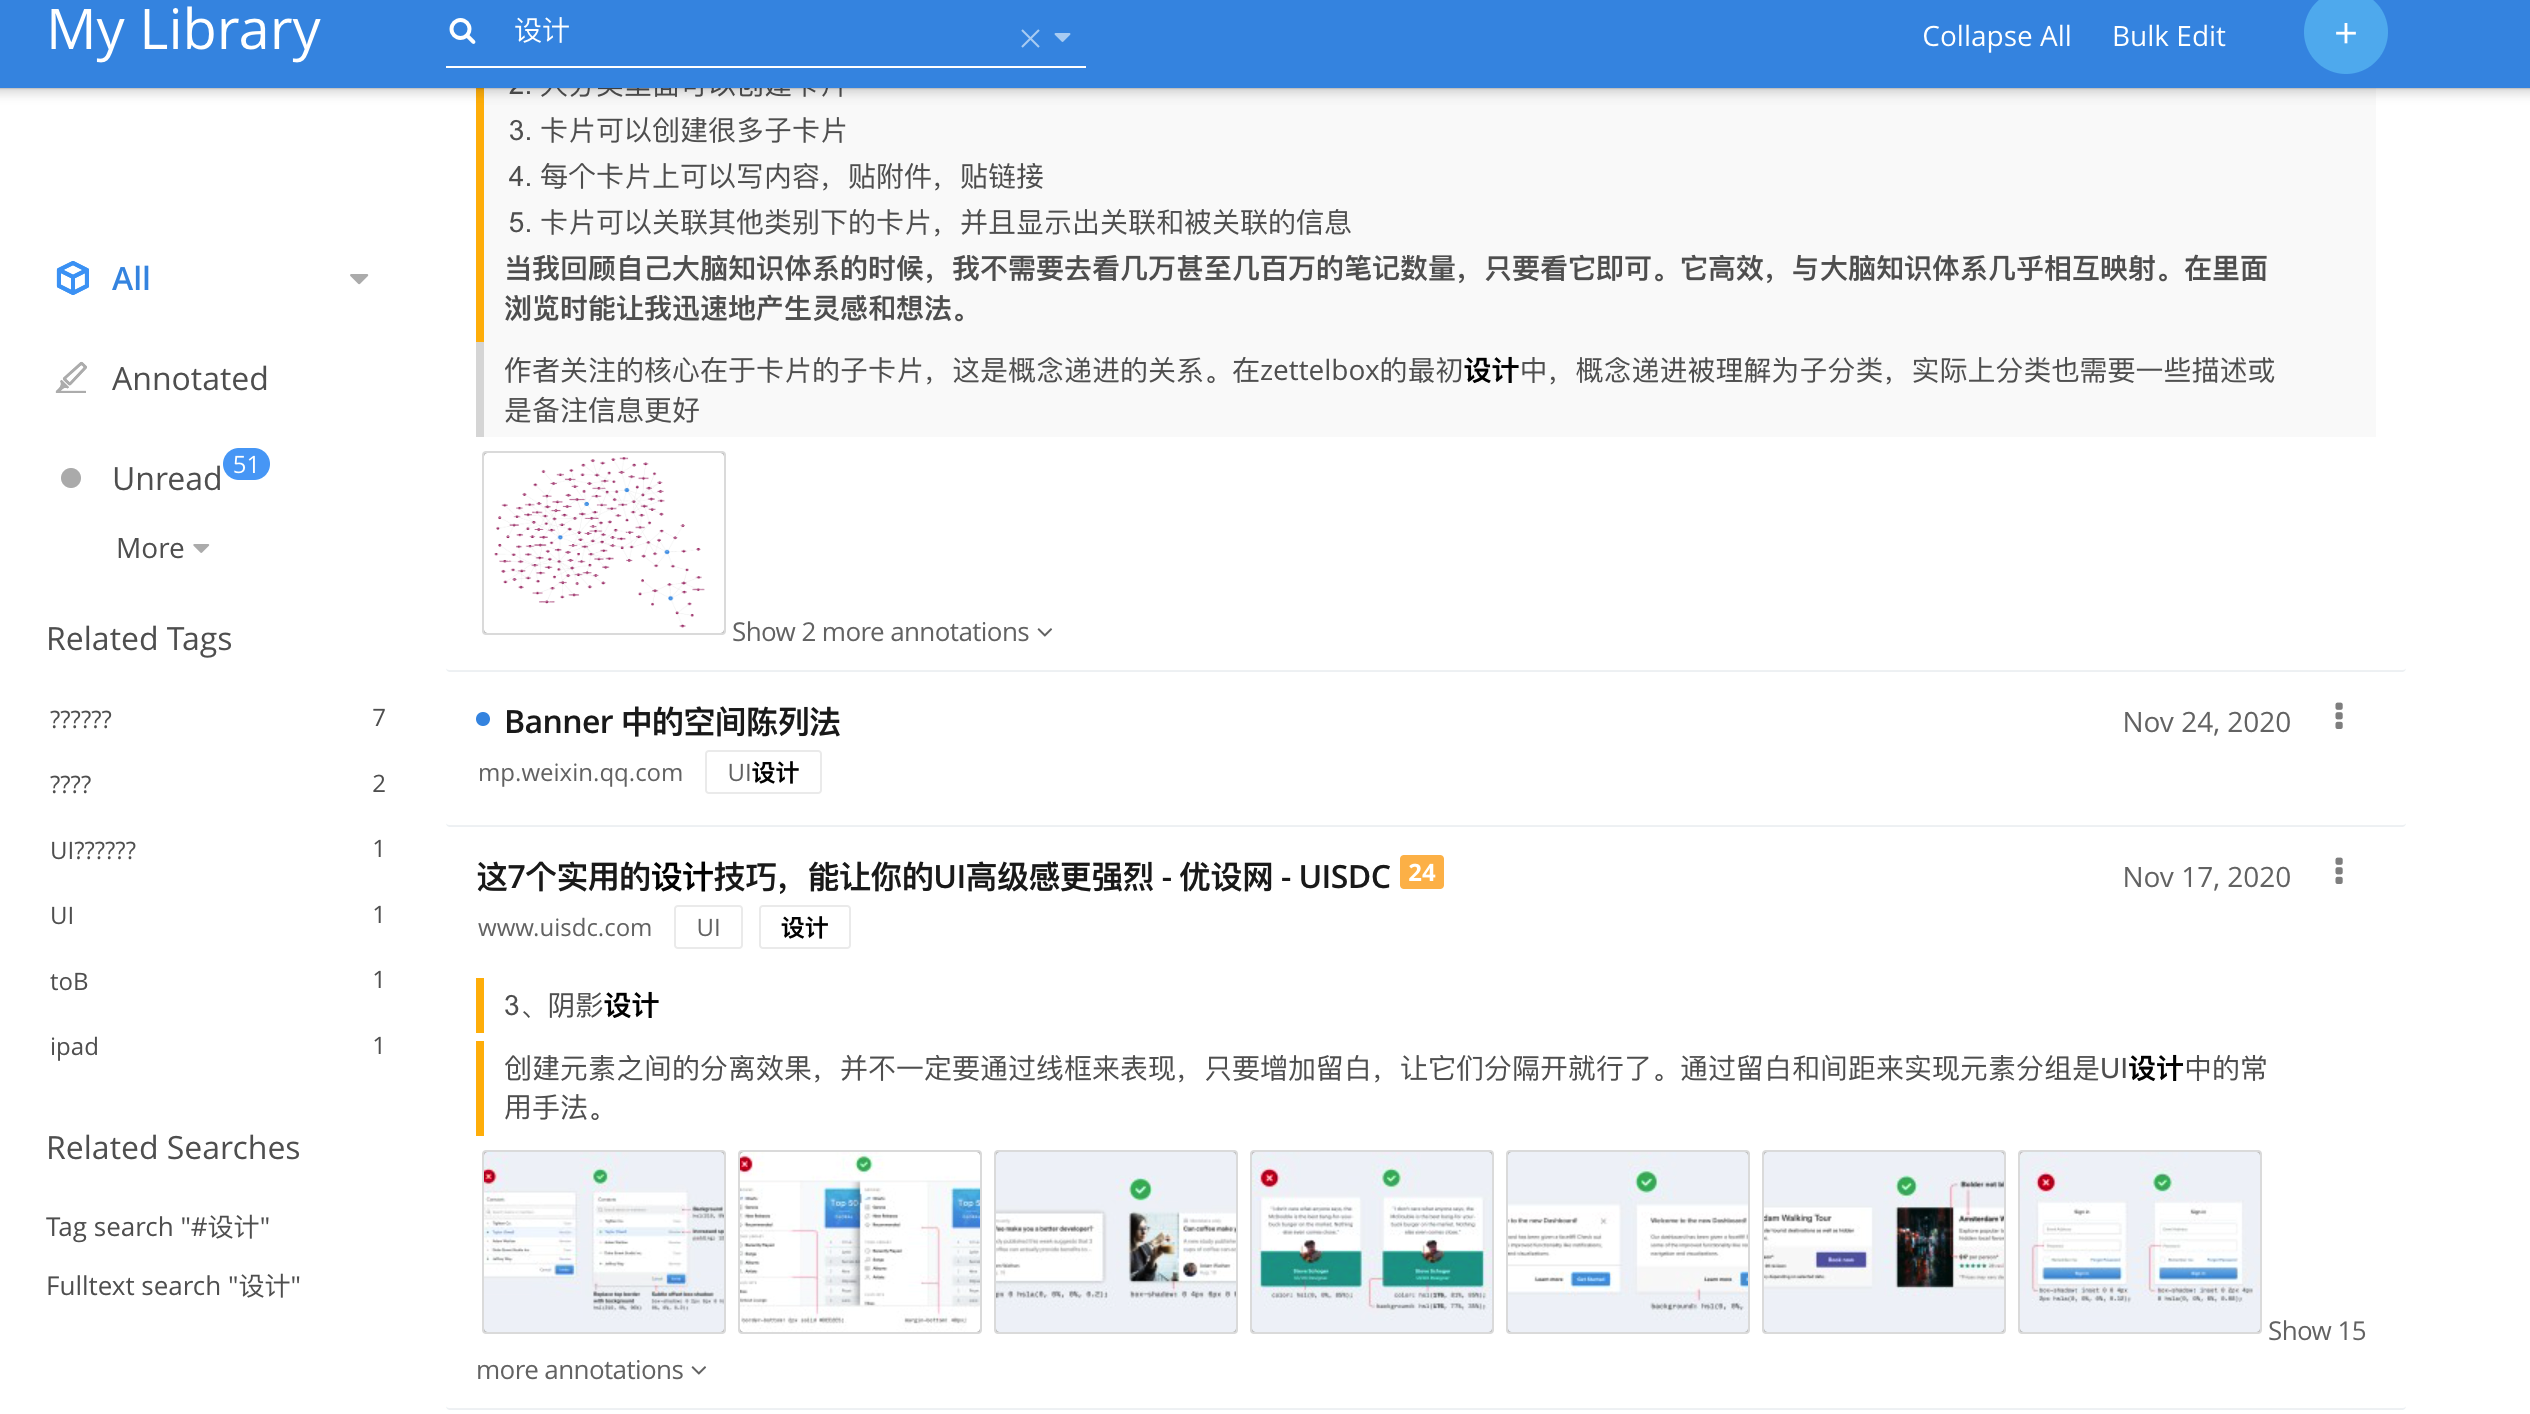Screen dimensions: 2530x1414
Task: Select the All library cube icon
Action: (73, 278)
